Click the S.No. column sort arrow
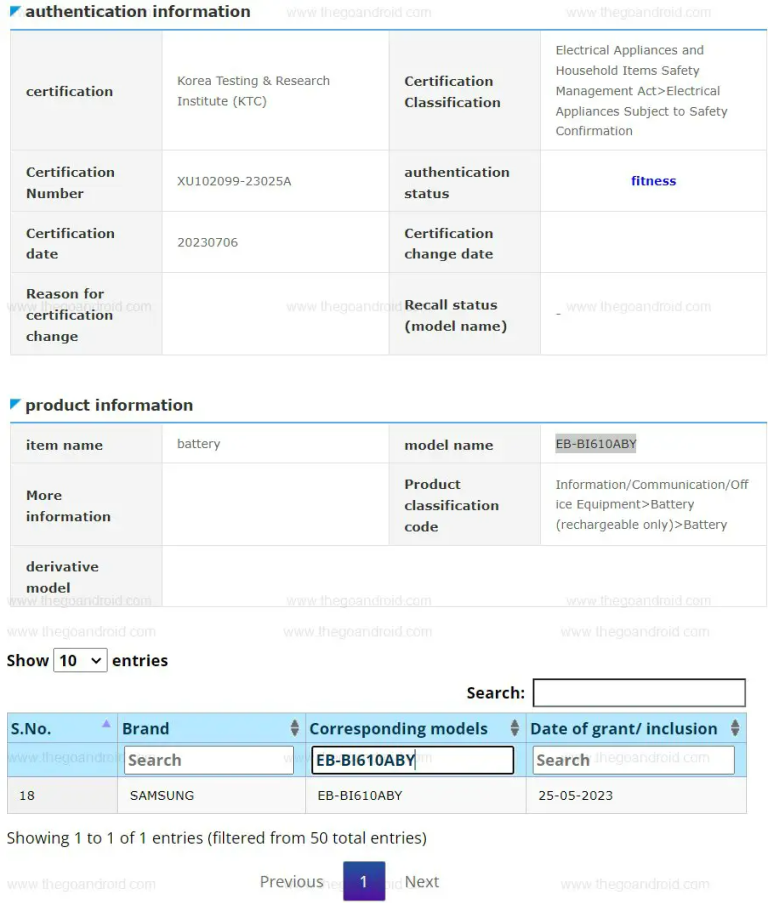This screenshot has width=768, height=903. (106, 724)
